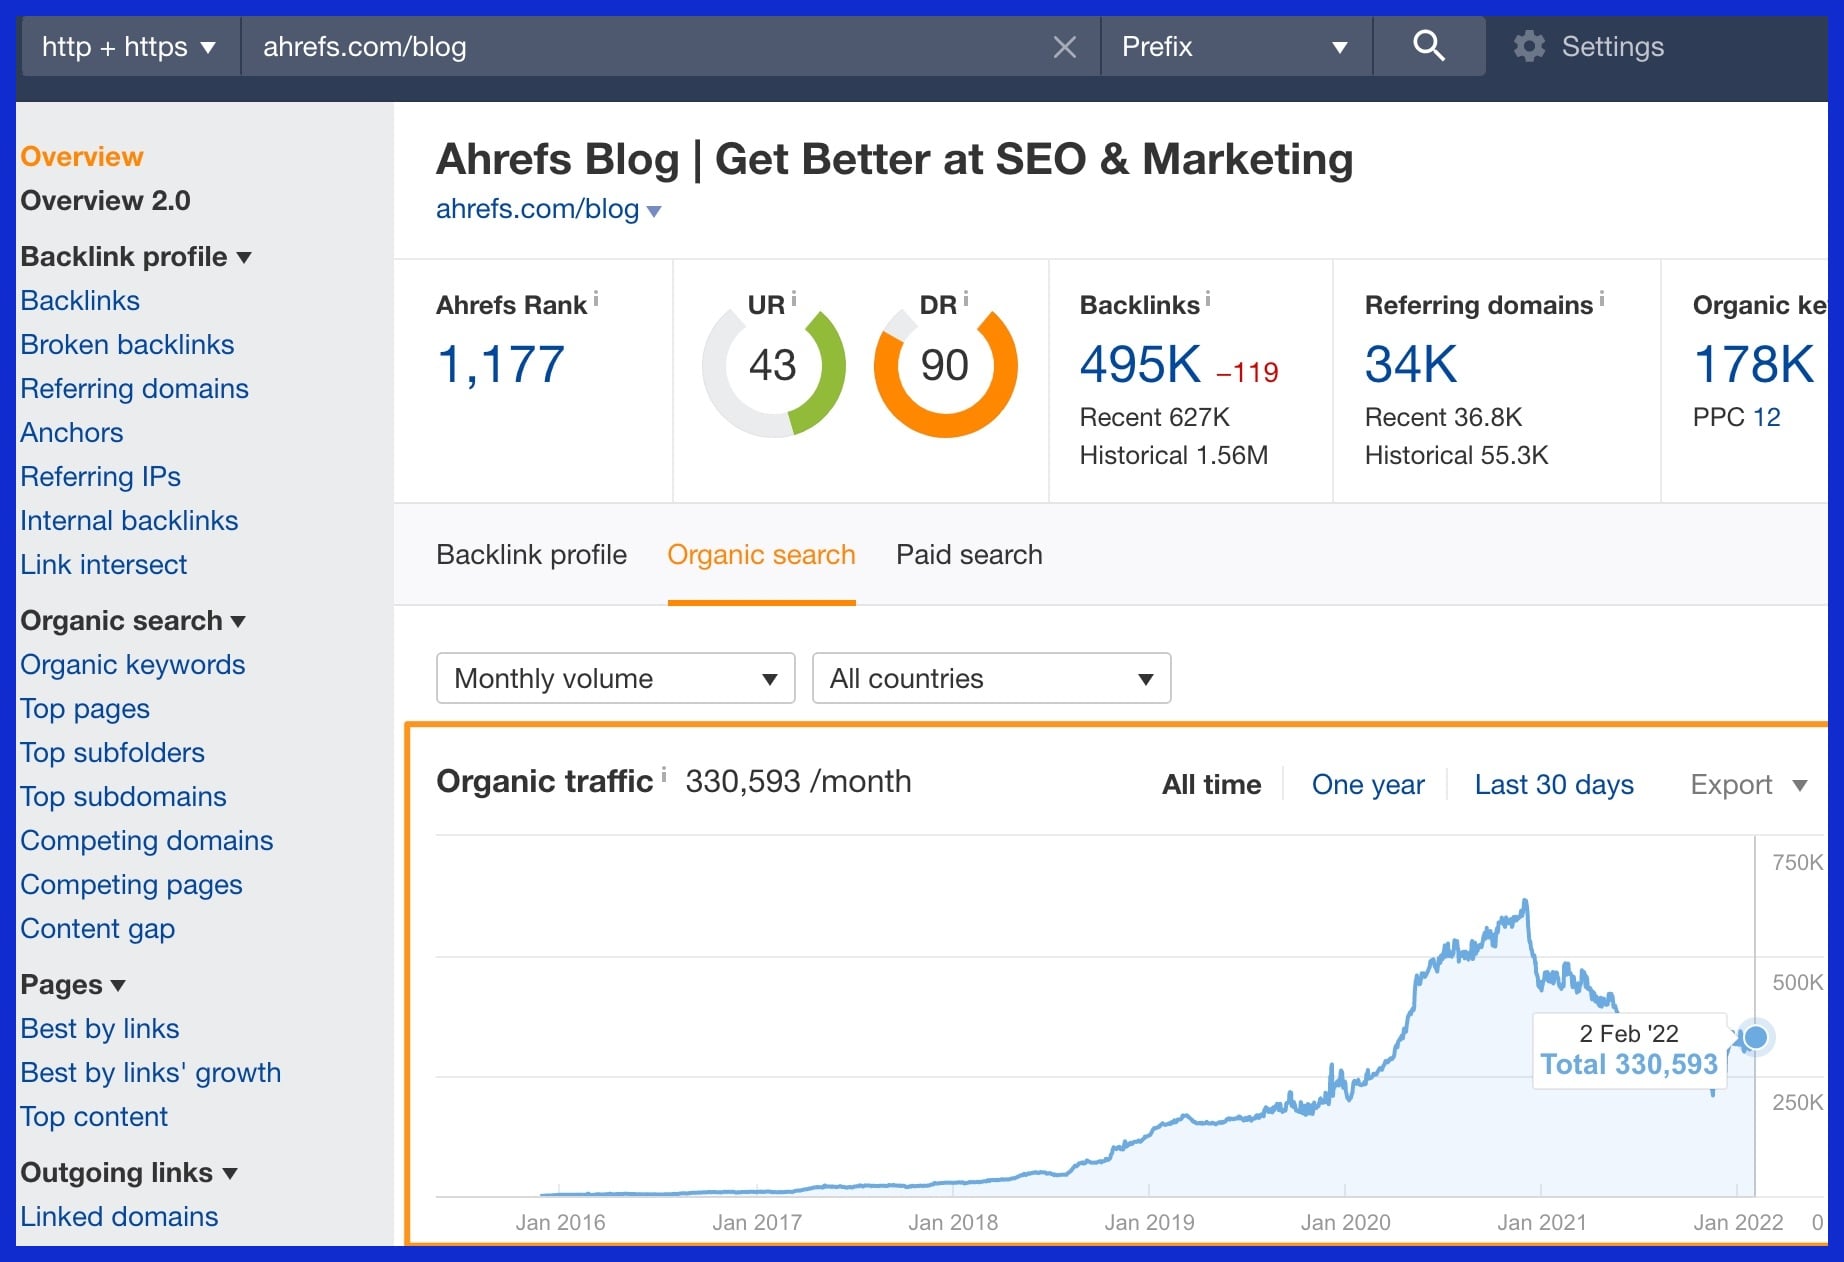The width and height of the screenshot is (1844, 1262).
Task: Switch chart range to Last 30 days
Action: pos(1553,784)
